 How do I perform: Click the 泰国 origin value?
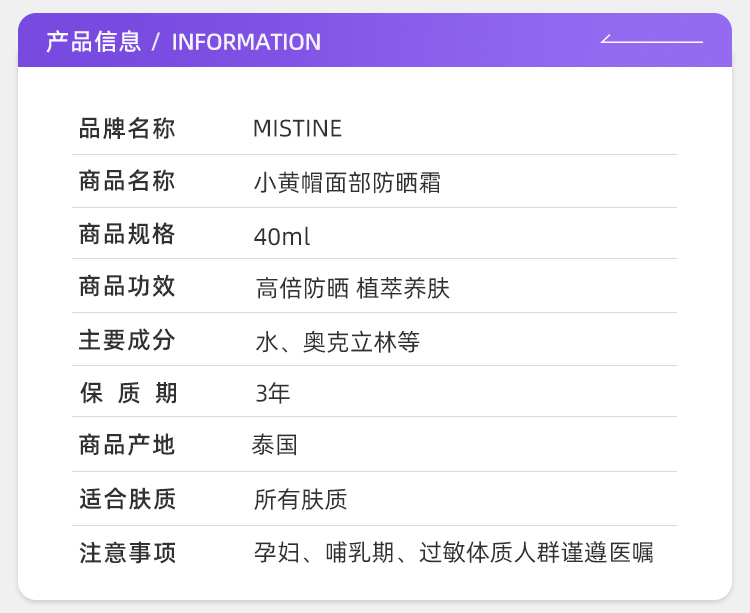point(275,445)
